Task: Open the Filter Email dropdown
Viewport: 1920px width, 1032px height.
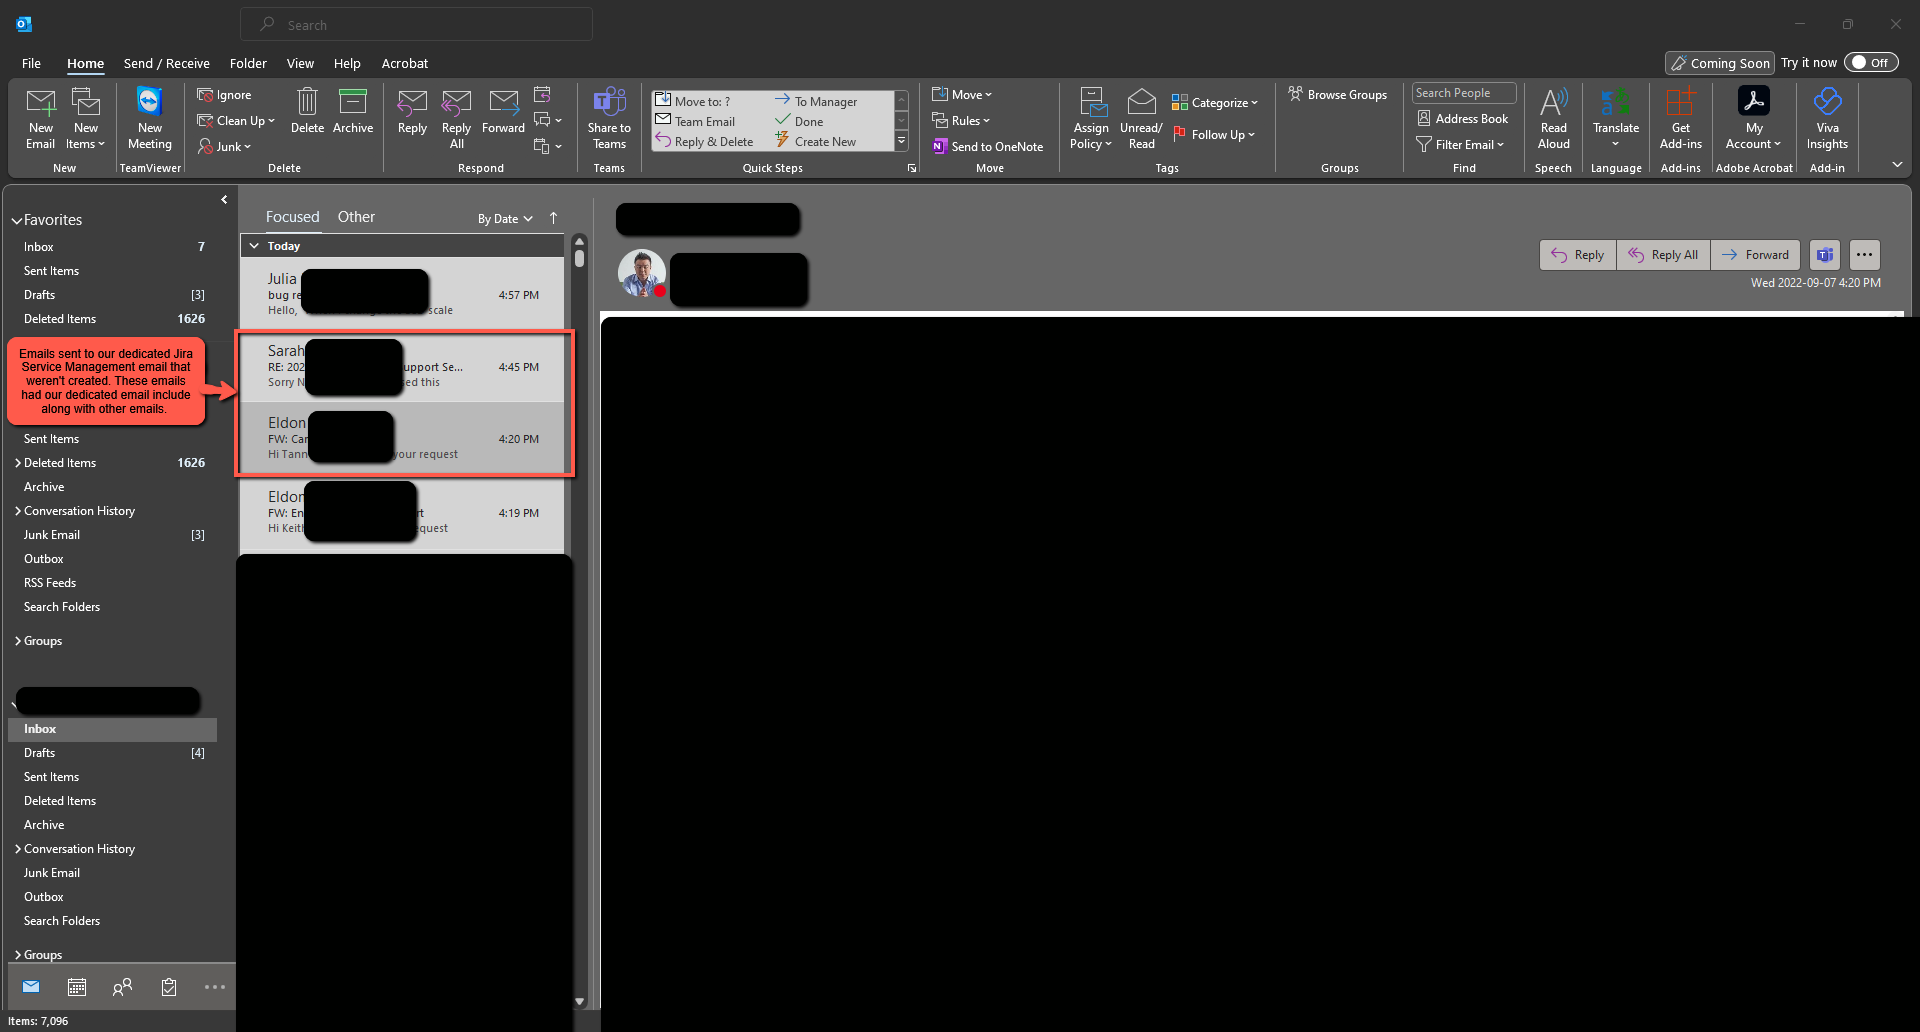Action: click(x=1460, y=145)
